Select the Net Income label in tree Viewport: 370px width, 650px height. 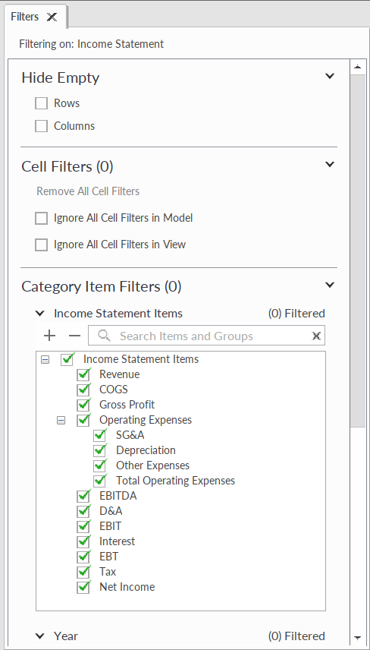point(127,587)
